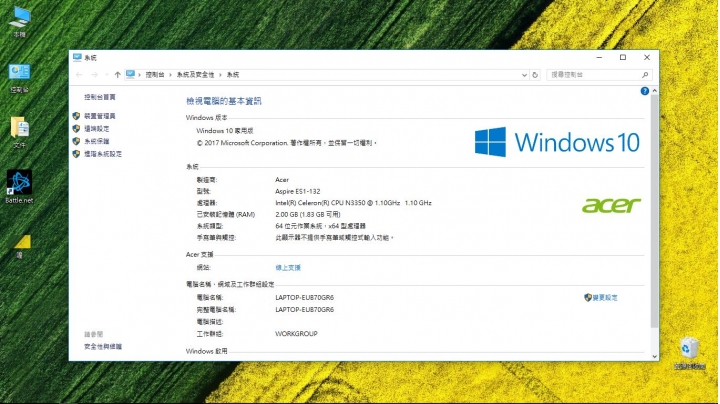This screenshot has height=404, width=720.
Task: Go to 控制台 in the address breadcrumb
Action: [x=155, y=75]
